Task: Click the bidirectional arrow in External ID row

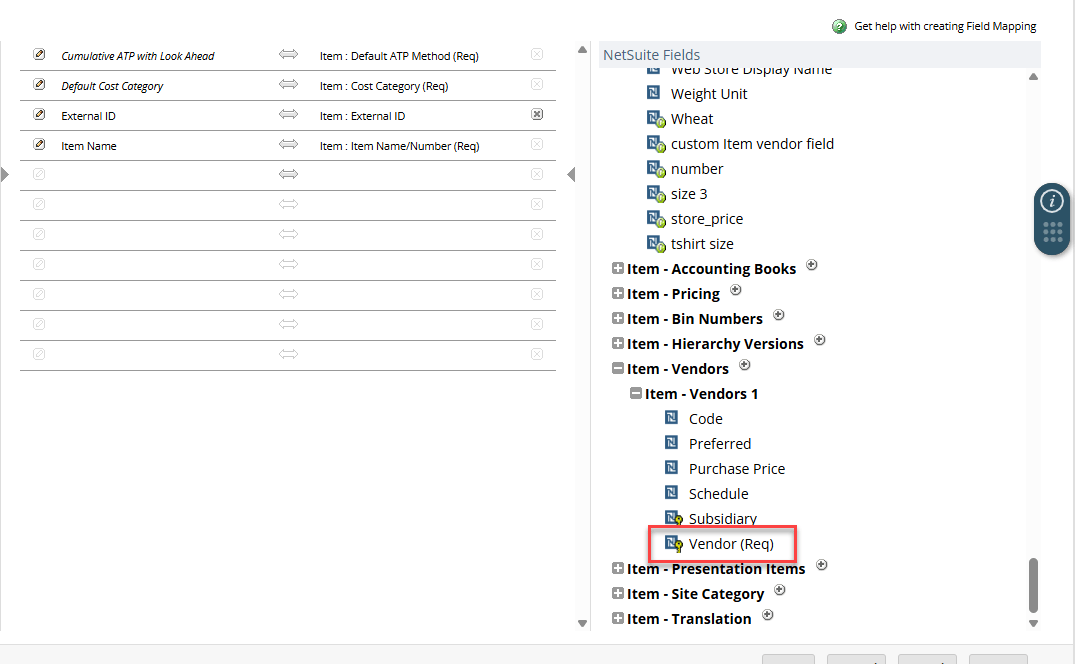Action: point(289,114)
